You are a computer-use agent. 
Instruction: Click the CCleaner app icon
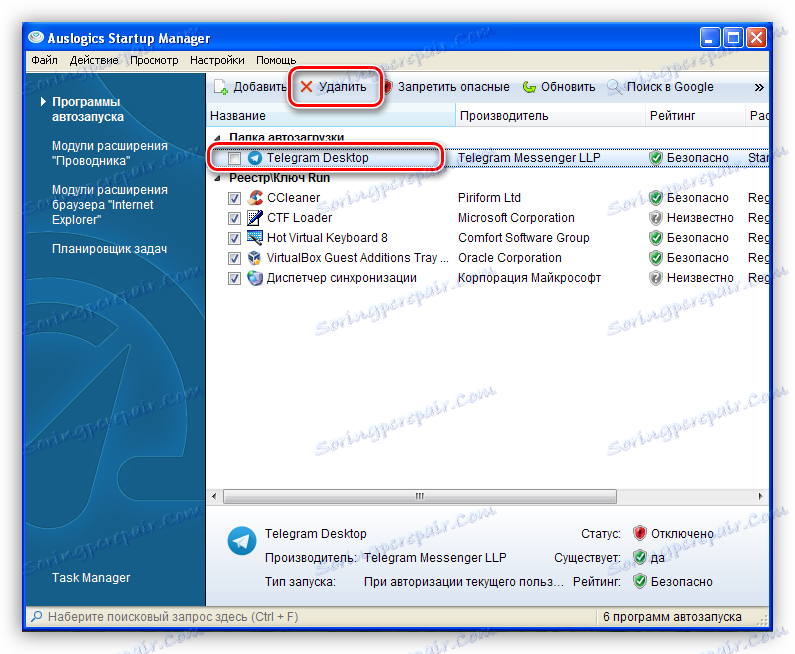[255, 198]
